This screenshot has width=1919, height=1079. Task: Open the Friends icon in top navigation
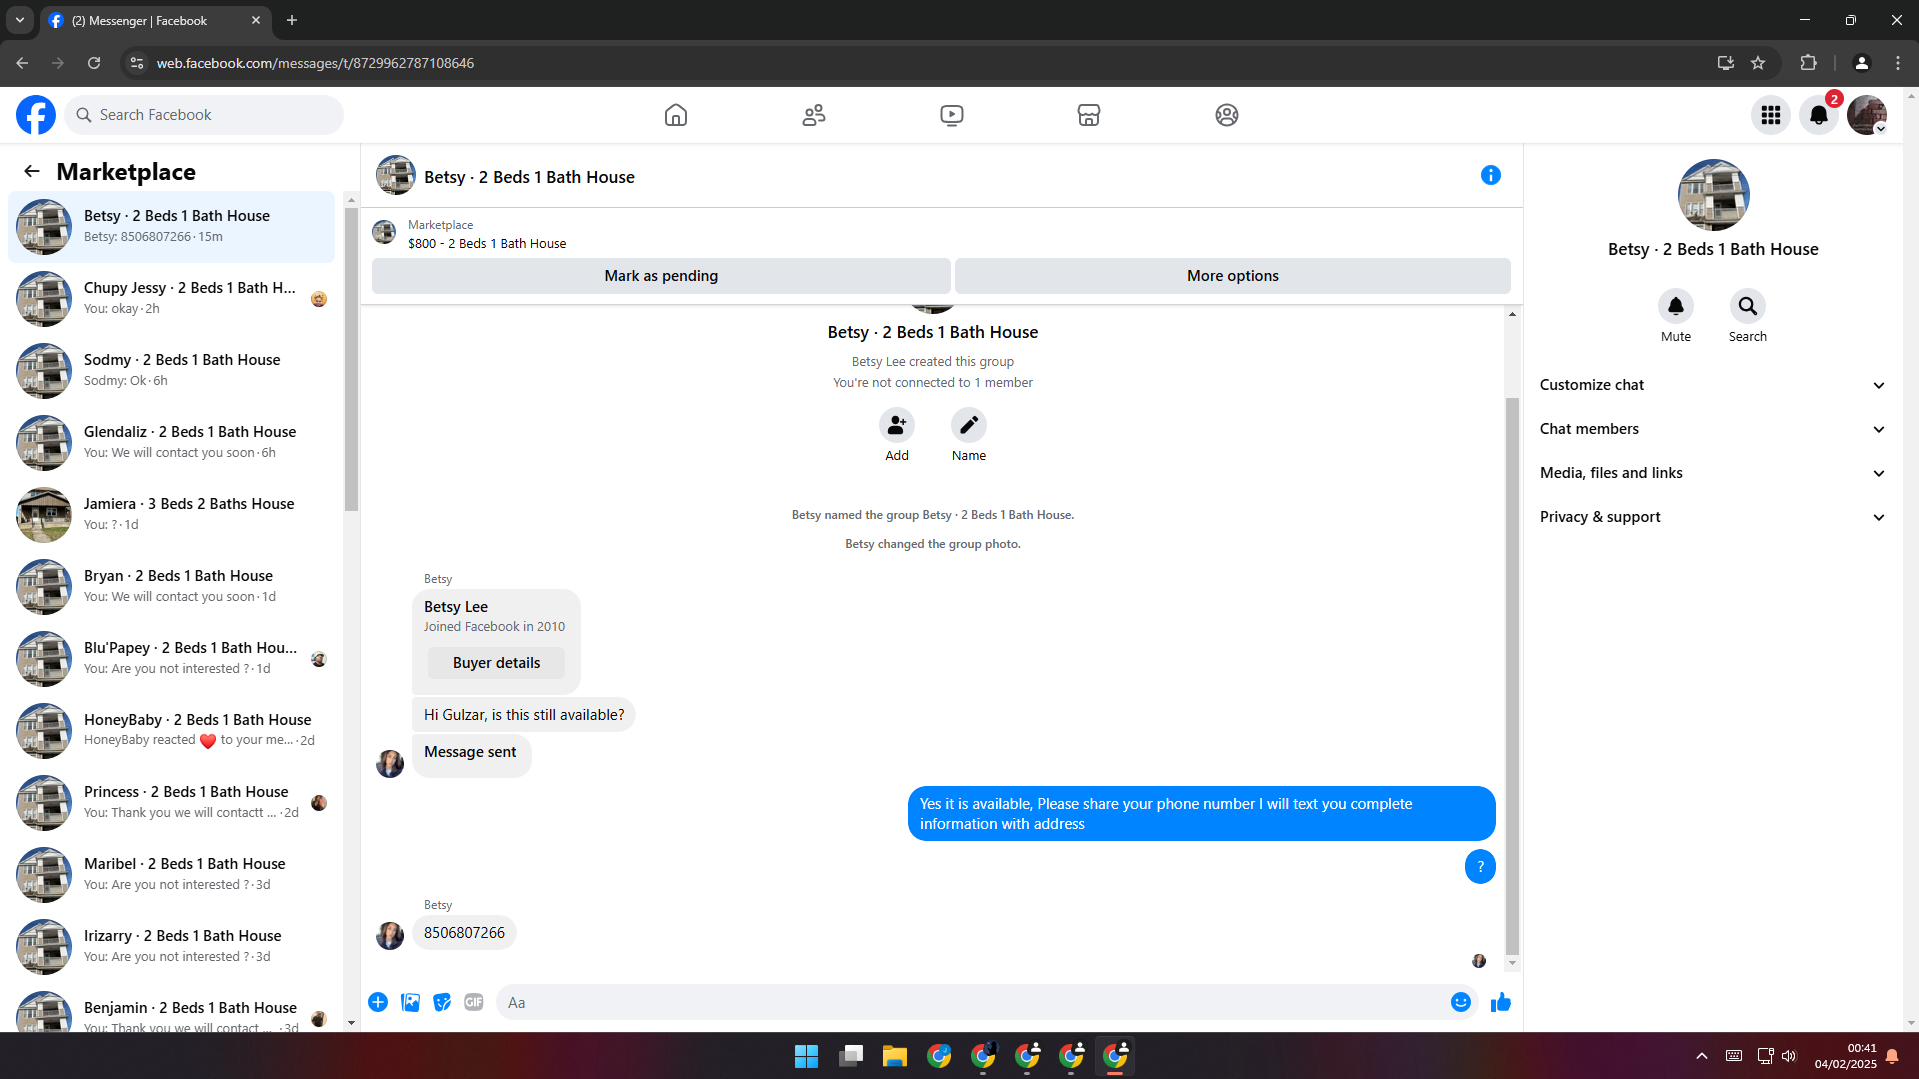(x=814, y=115)
